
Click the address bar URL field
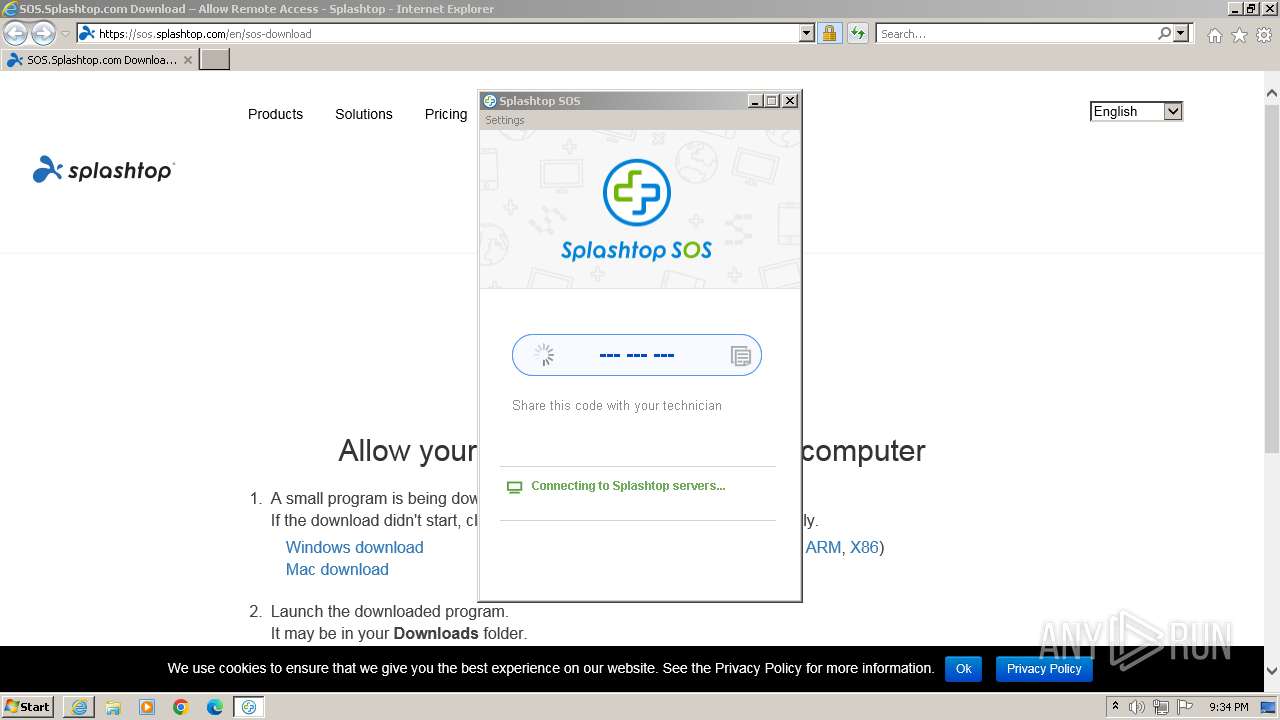point(437,34)
